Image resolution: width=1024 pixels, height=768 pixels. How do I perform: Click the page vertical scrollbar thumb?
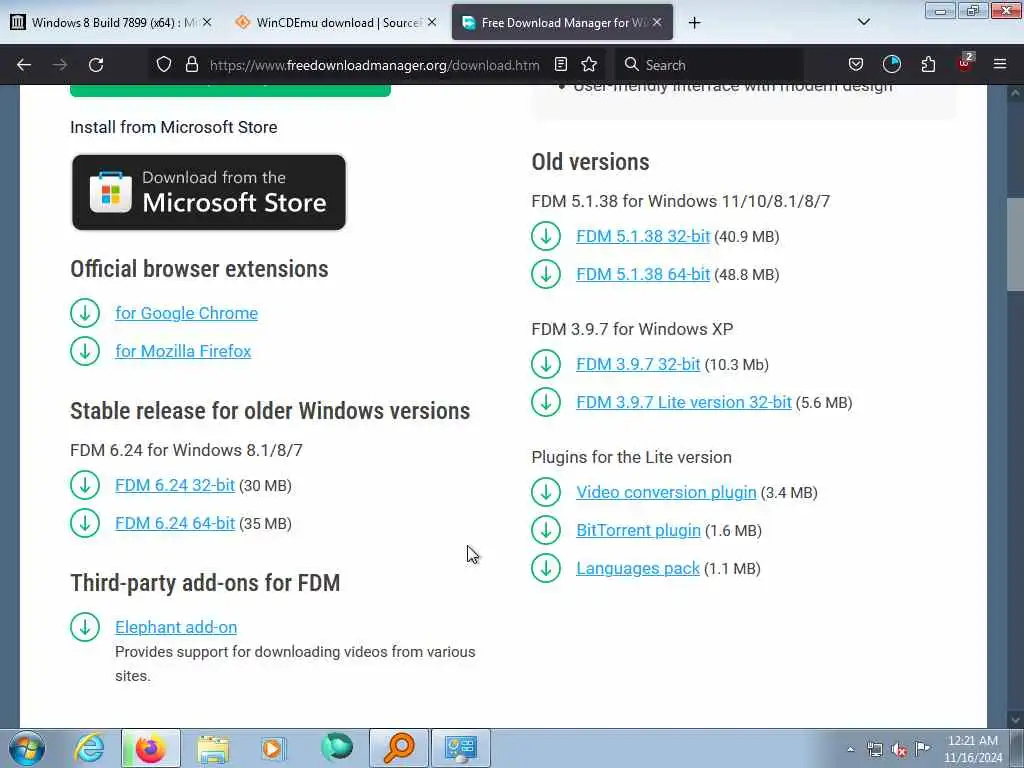pos(1015,244)
